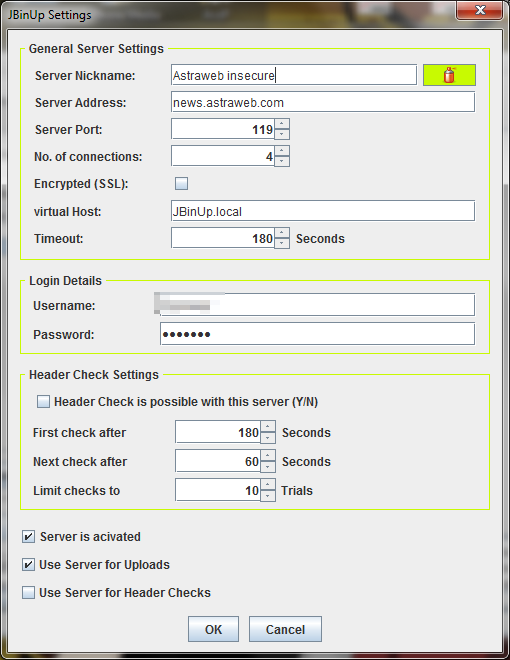The image size is (510, 660).
Task: Decrease Next check after seconds
Action: [x=268, y=467]
